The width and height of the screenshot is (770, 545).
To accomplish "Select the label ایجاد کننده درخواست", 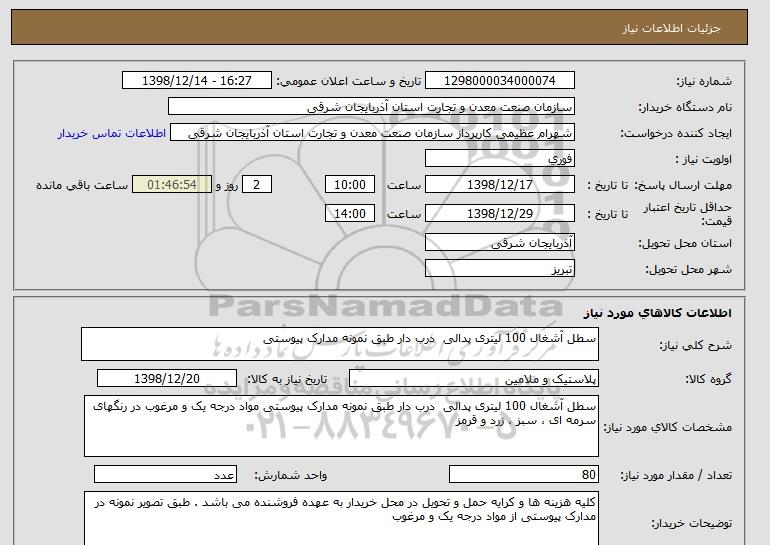I will tap(676, 133).
